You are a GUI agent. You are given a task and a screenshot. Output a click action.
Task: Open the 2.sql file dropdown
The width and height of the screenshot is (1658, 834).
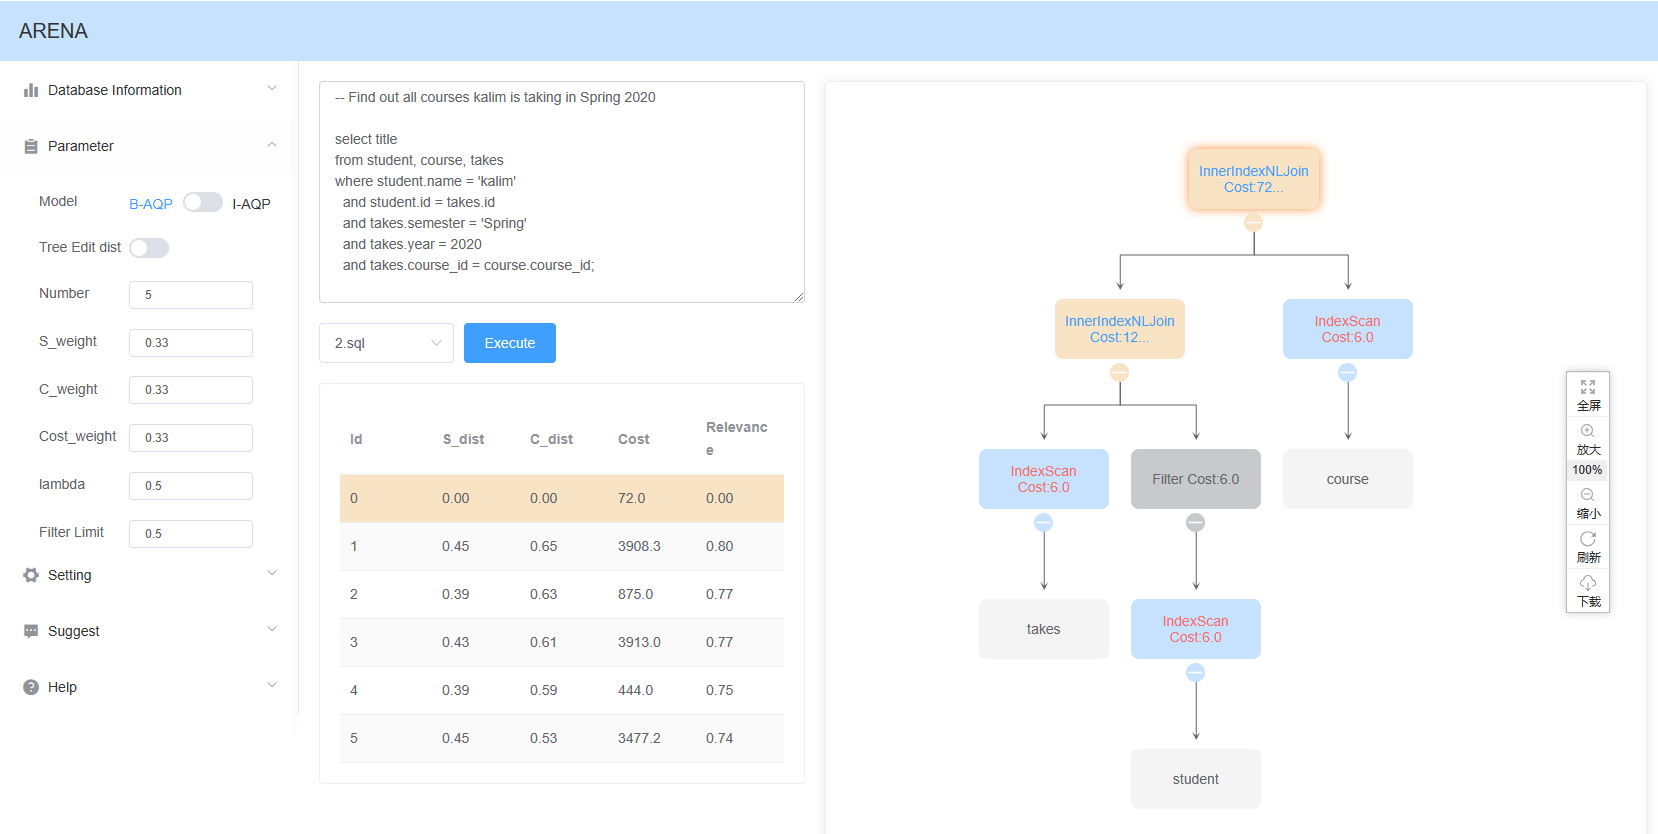[x=386, y=343]
